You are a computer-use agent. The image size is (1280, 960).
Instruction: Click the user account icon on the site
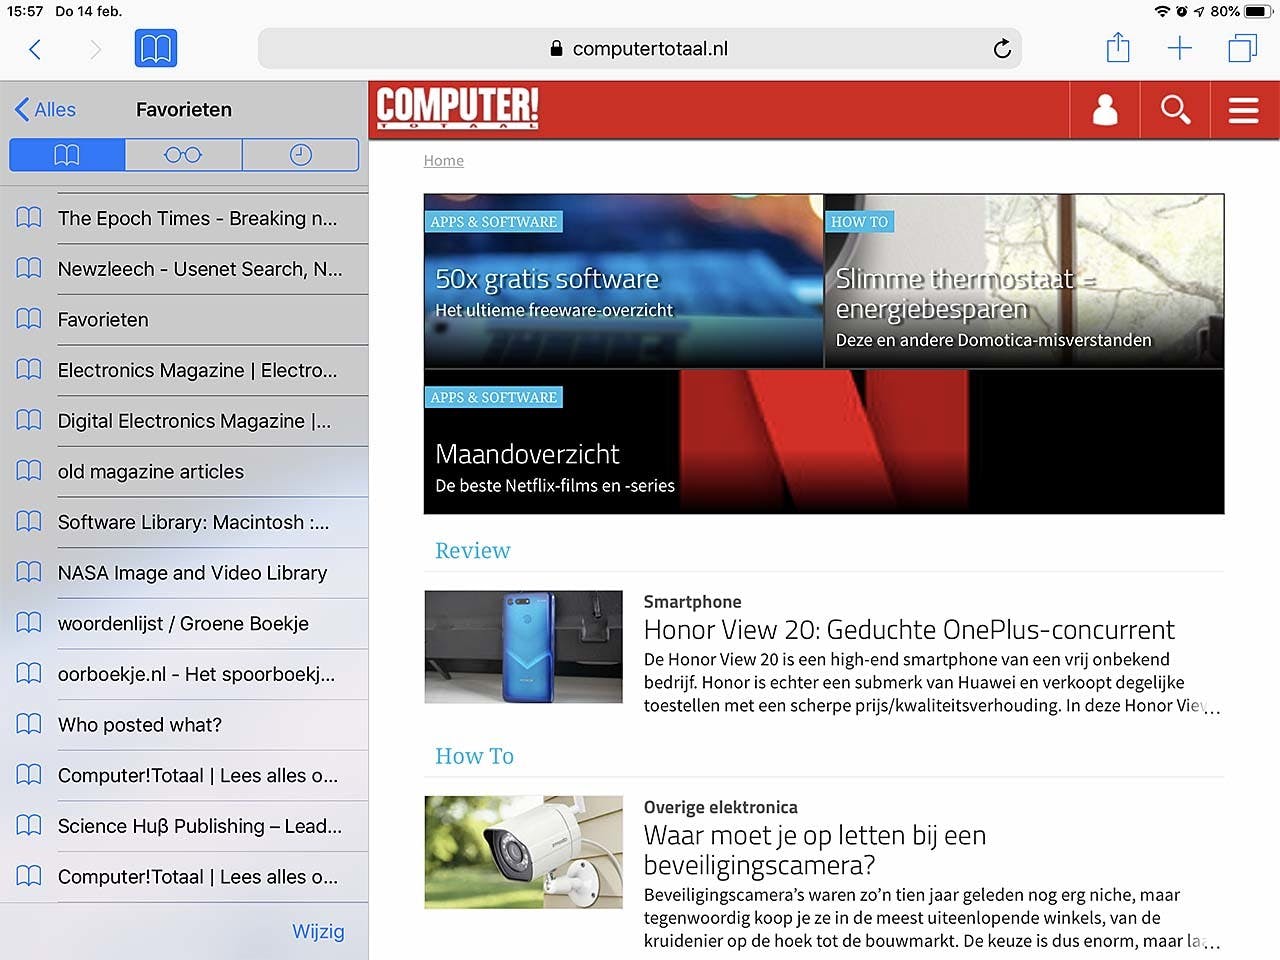1104,110
